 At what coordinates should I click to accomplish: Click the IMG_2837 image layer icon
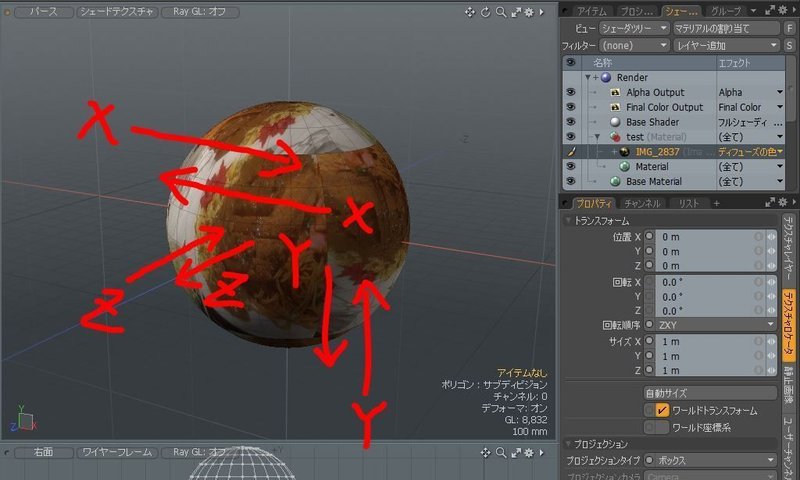(624, 152)
